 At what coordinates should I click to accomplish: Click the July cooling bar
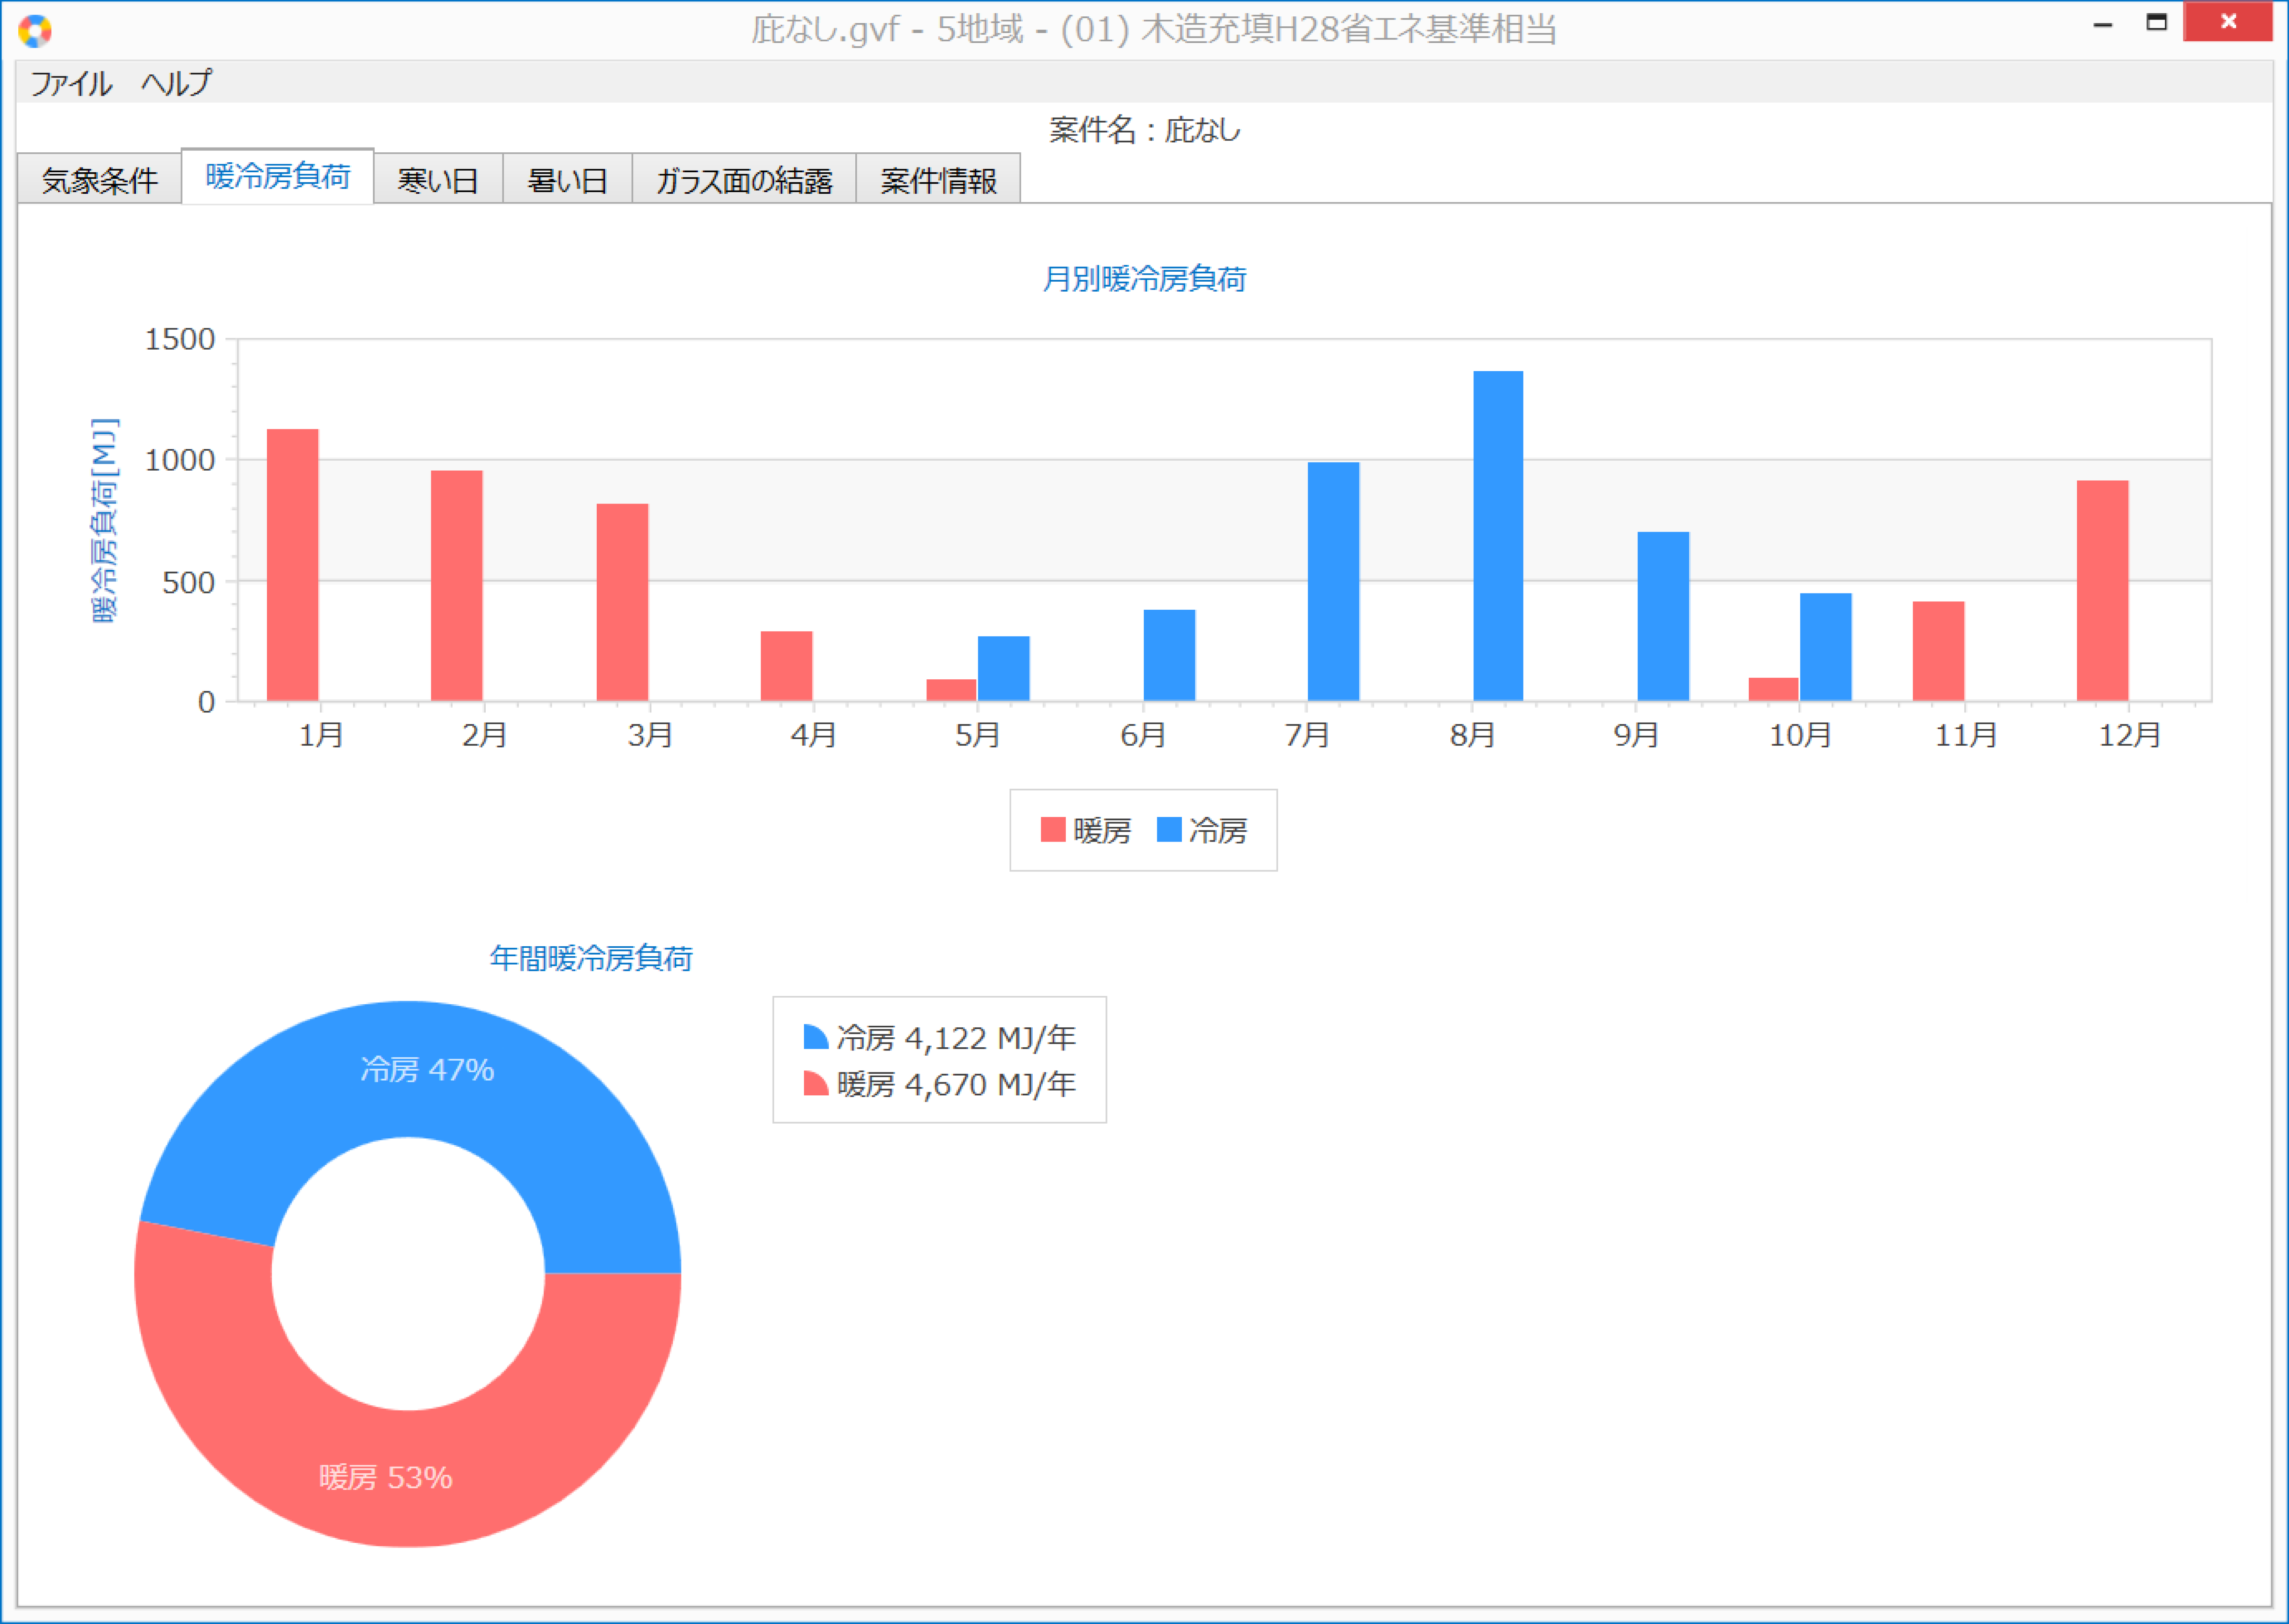click(1334, 581)
